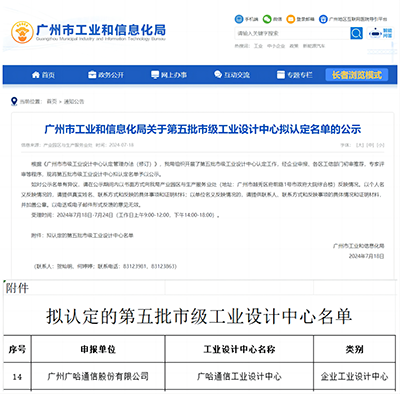Image resolution: width=400 pixels, height=394 pixels.
Task: Open the 政务公开 navigation menu
Action: tap(111, 75)
